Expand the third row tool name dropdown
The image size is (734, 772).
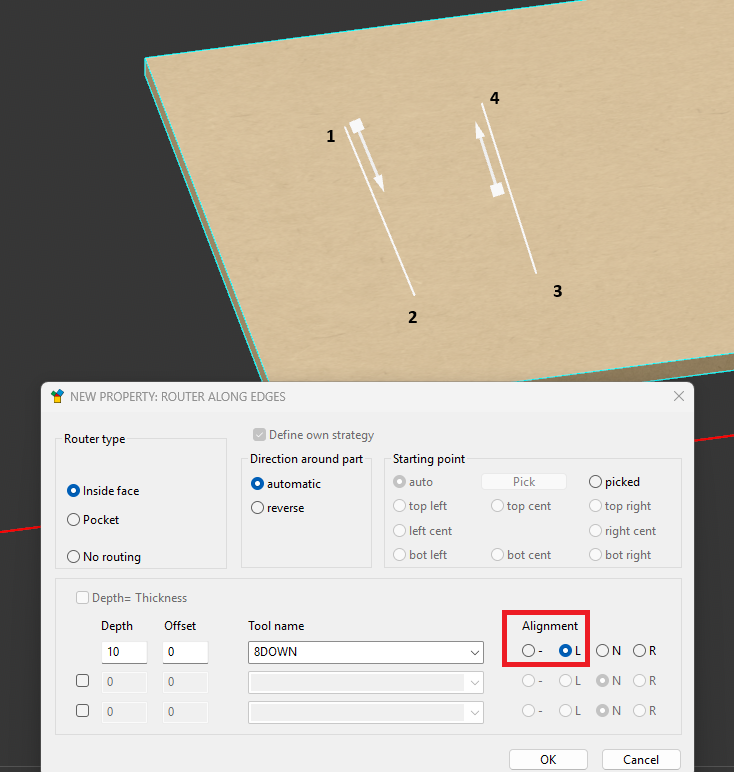click(473, 712)
